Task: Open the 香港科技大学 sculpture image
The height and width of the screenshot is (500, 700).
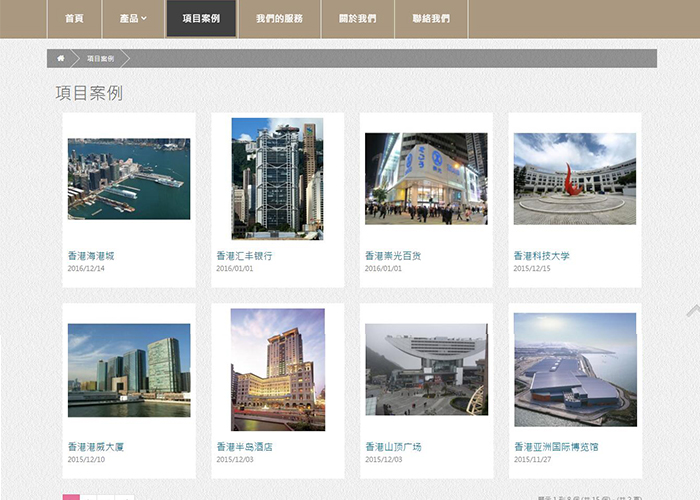Action: pyautogui.click(x=574, y=179)
